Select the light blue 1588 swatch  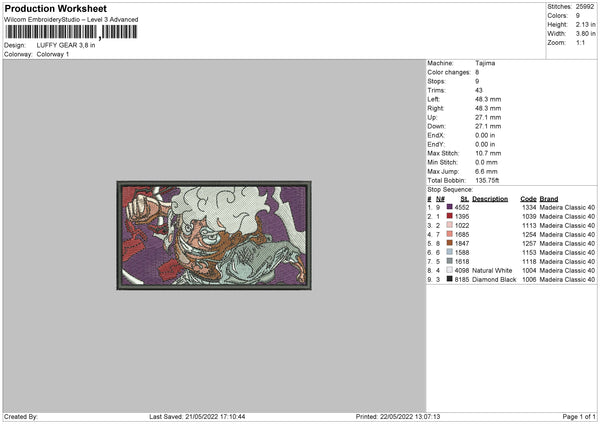point(450,252)
